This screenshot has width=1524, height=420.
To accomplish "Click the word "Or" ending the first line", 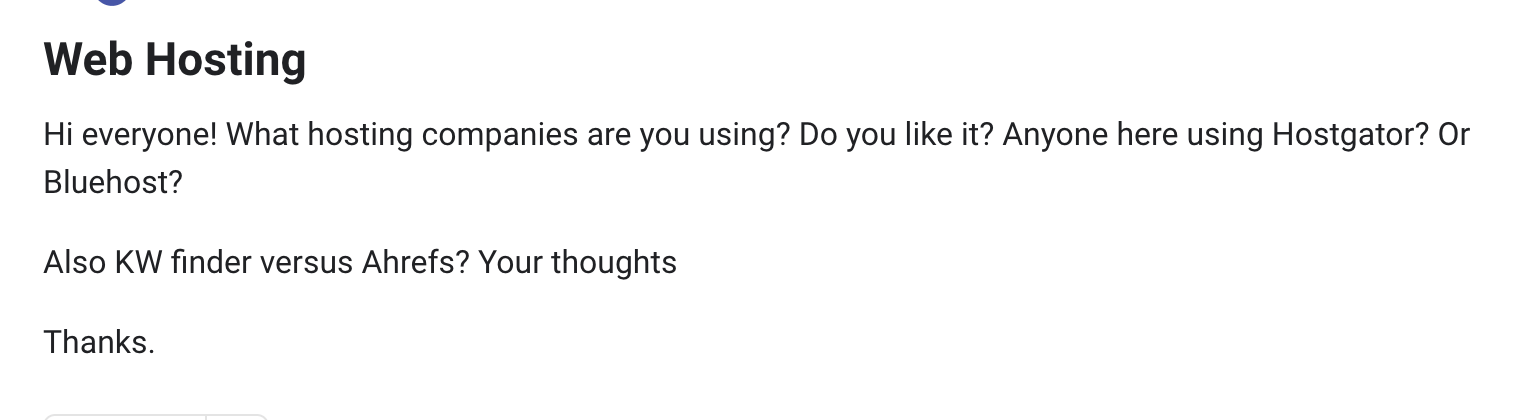I will click(1454, 135).
